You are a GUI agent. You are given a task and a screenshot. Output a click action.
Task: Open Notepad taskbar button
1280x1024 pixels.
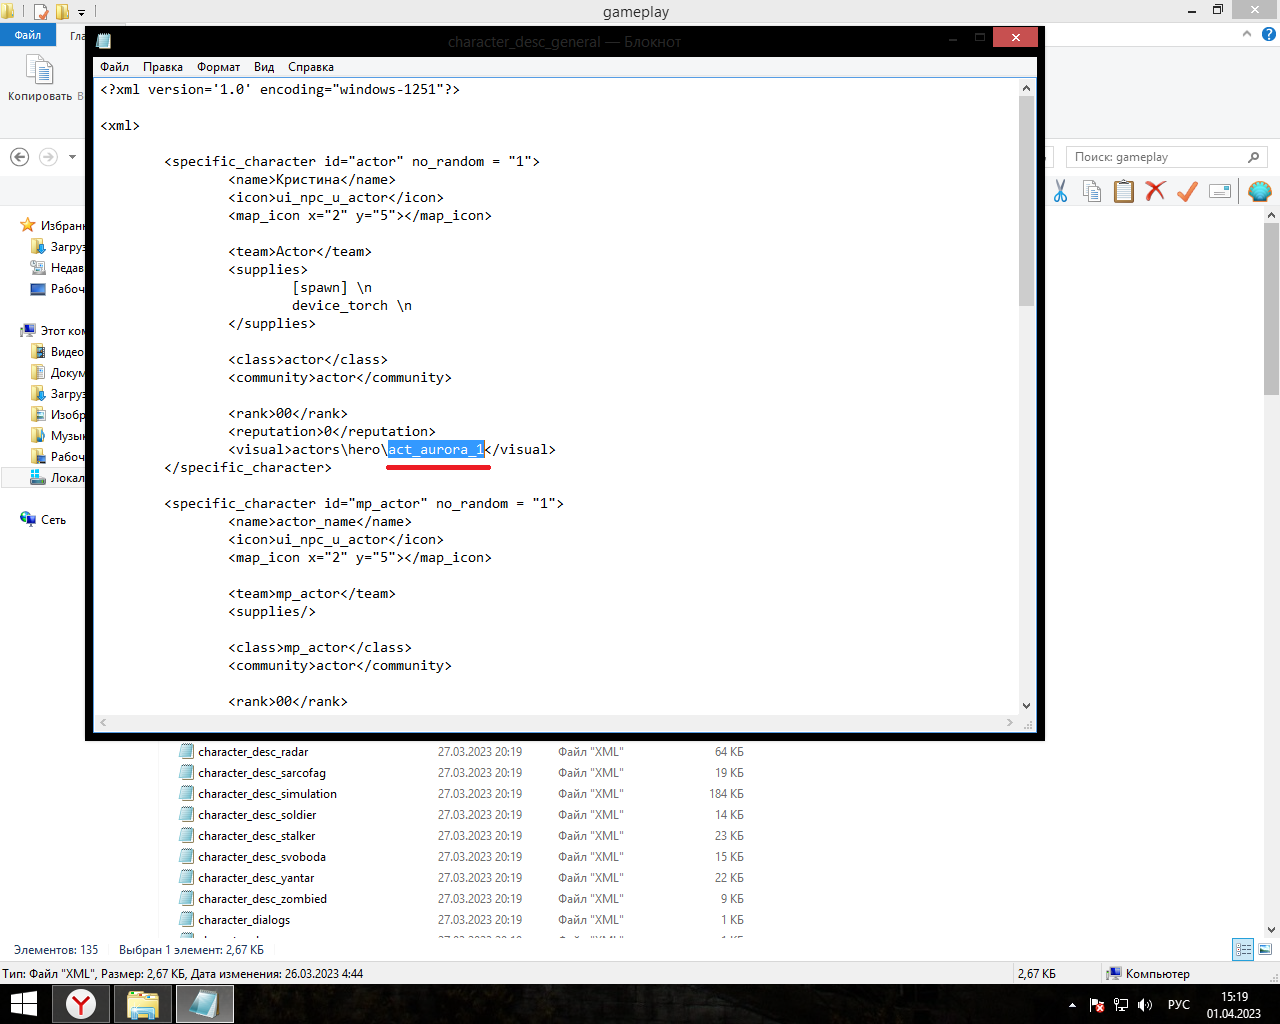point(205,1004)
